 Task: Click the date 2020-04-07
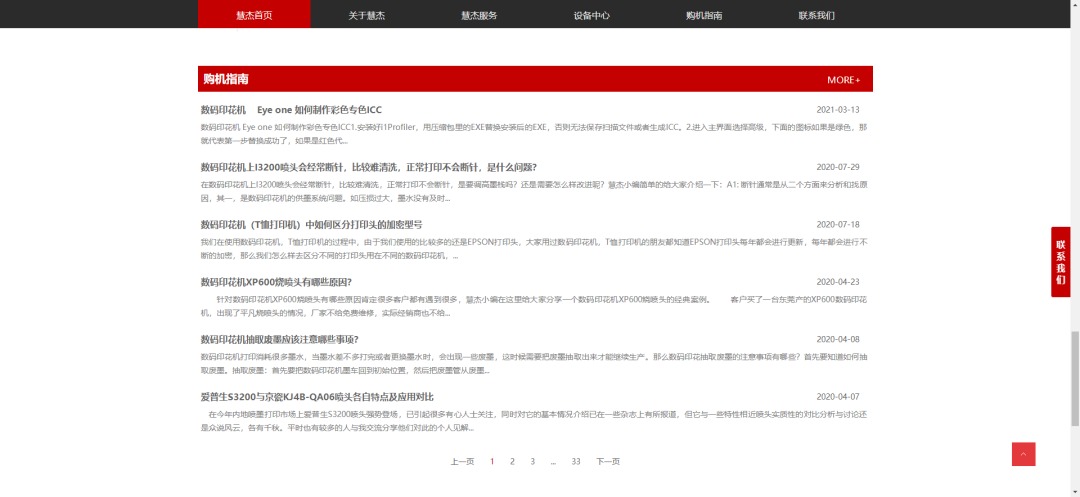pos(838,397)
